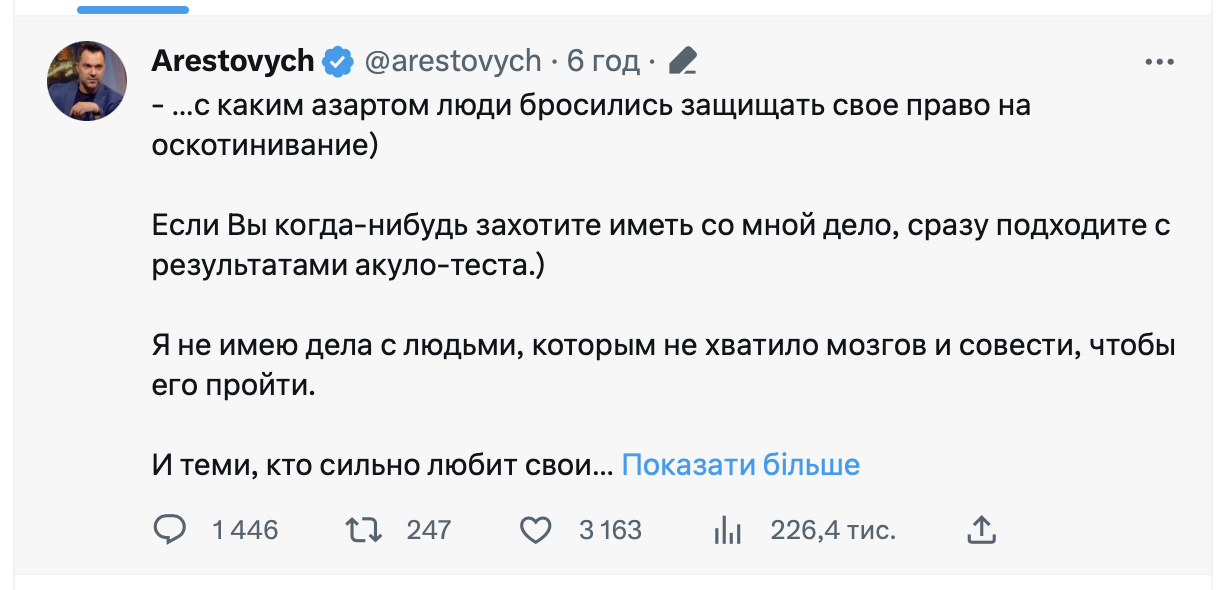Like the post with the heart icon
This screenshot has height=590, width=1232.
537,530
